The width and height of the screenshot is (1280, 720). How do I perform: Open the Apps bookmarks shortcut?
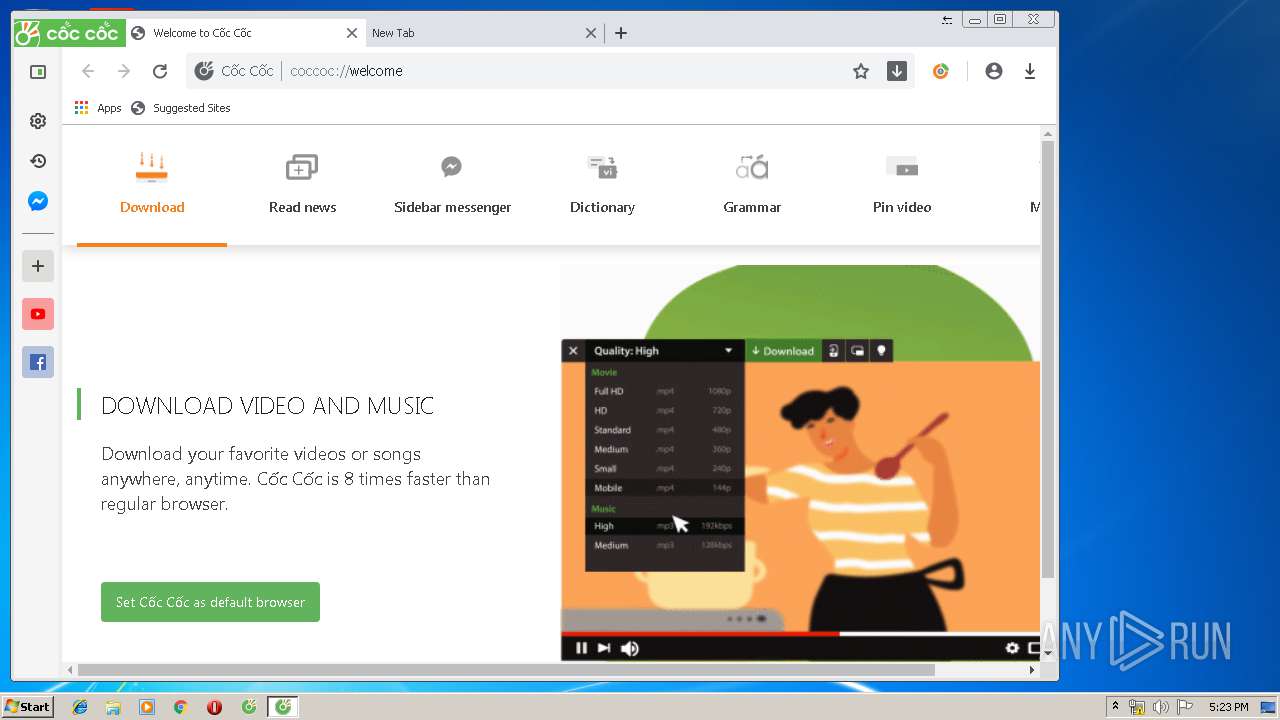[x=98, y=108]
